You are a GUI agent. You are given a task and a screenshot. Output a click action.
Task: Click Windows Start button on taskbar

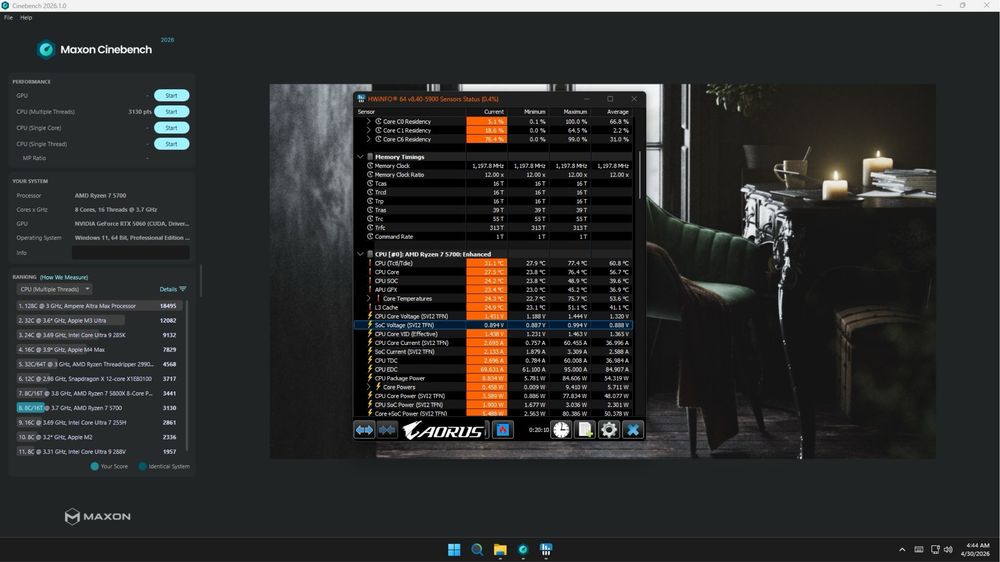454,550
